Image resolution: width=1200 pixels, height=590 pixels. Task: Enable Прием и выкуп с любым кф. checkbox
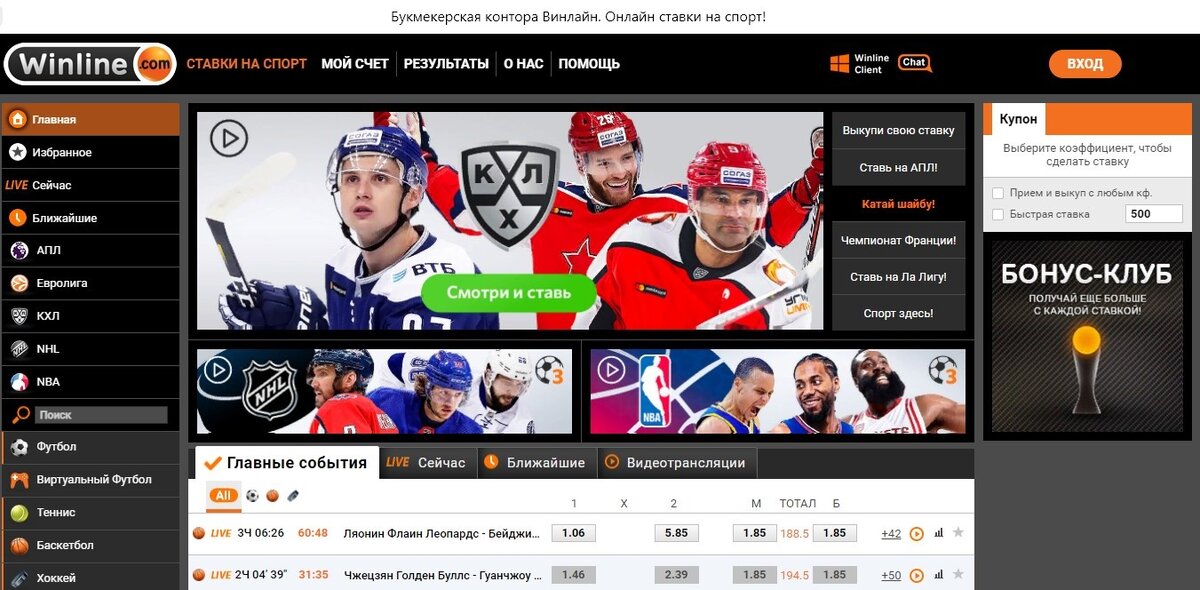pyautogui.click(x=998, y=193)
